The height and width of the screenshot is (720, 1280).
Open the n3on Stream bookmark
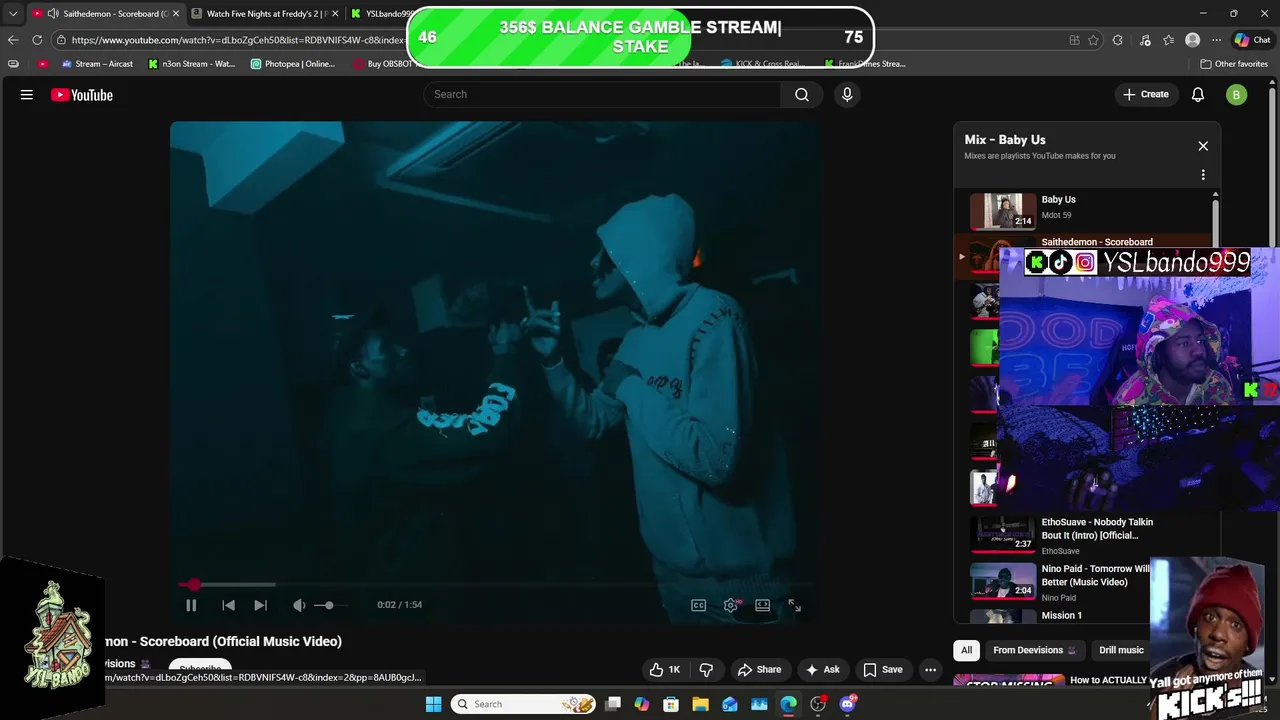192,64
